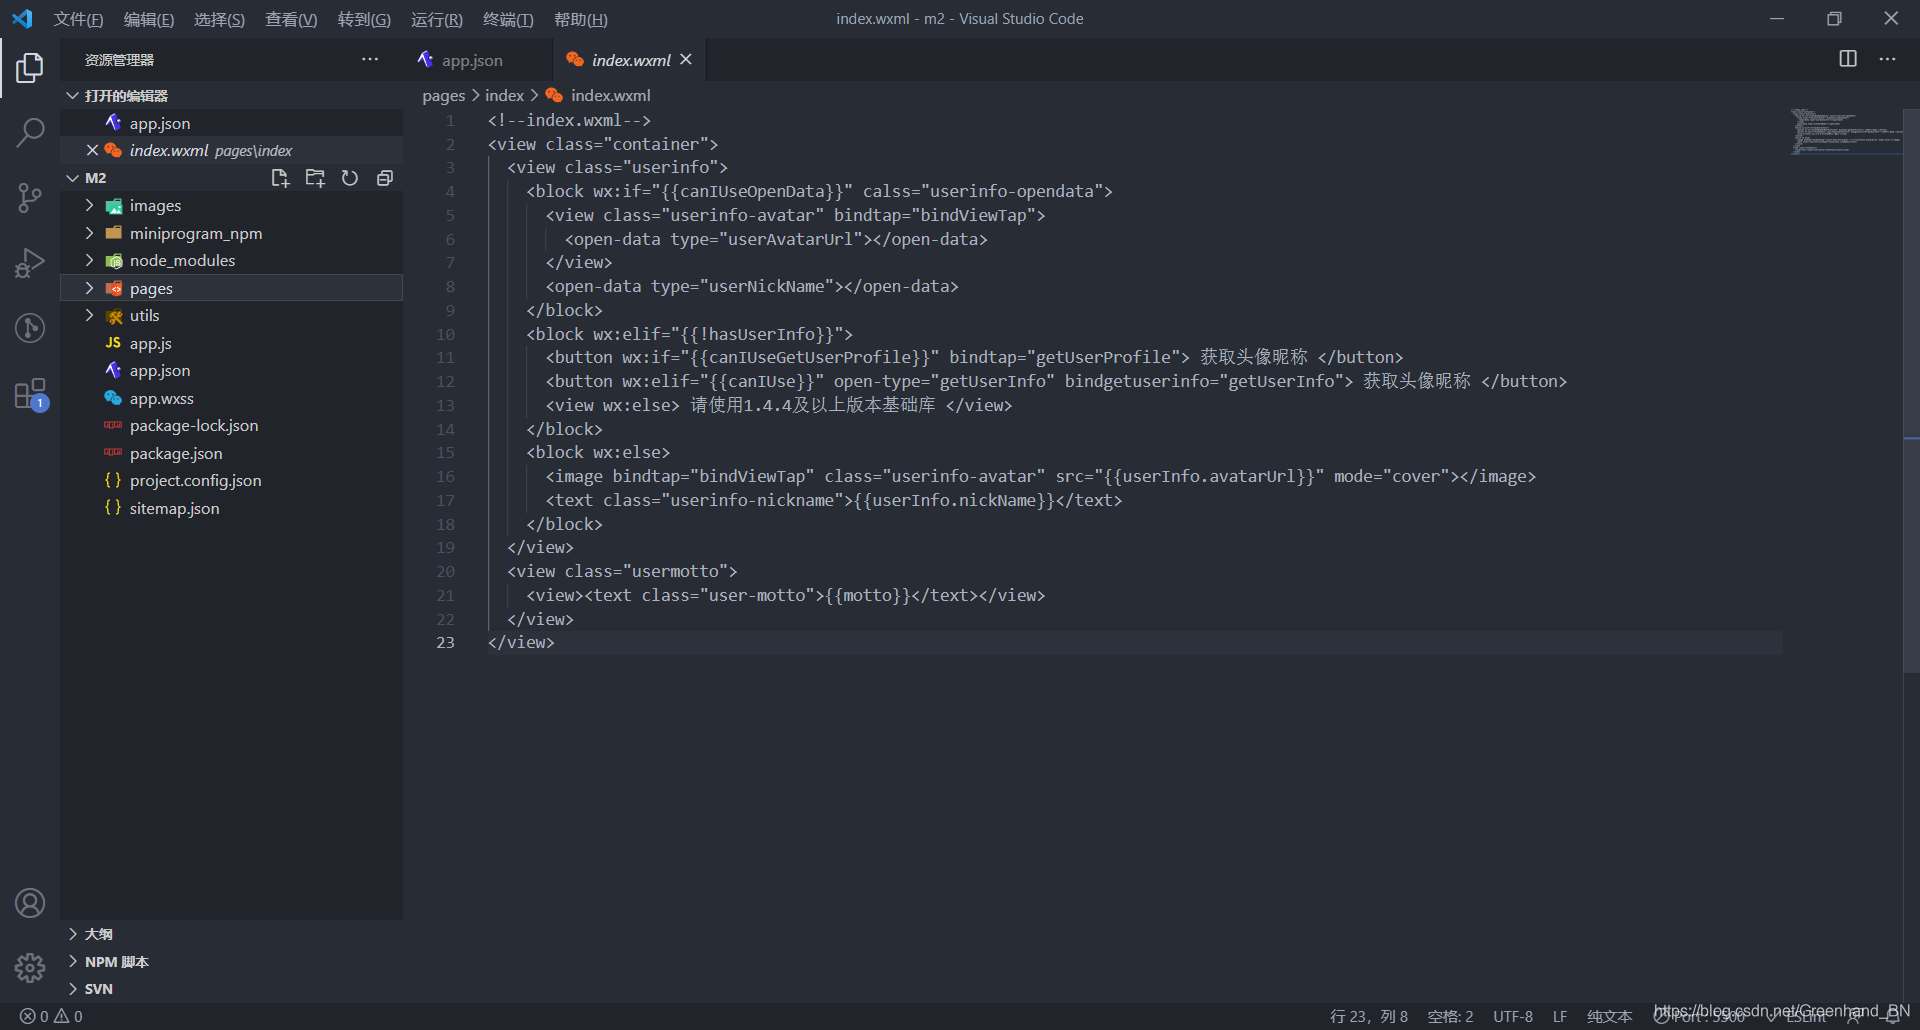Open the Explorer view in activity bar
This screenshot has width=1920, height=1030.
point(30,68)
